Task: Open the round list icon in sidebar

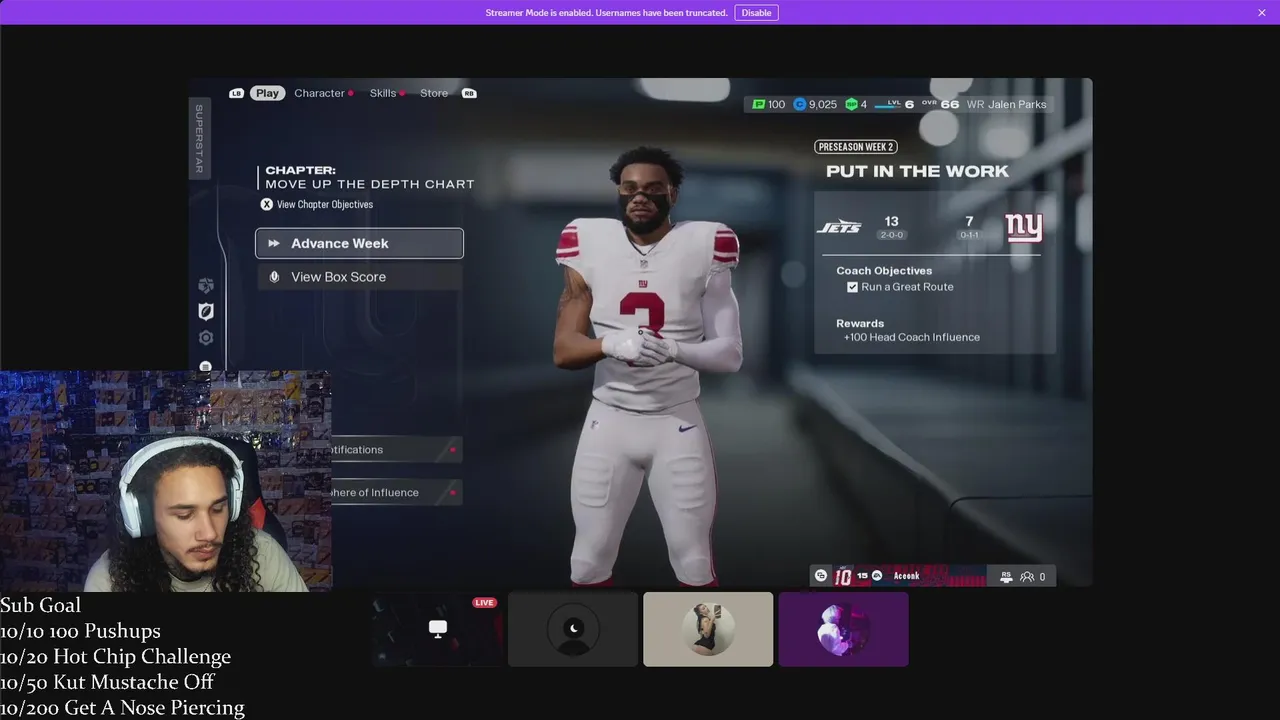Action: [206, 366]
